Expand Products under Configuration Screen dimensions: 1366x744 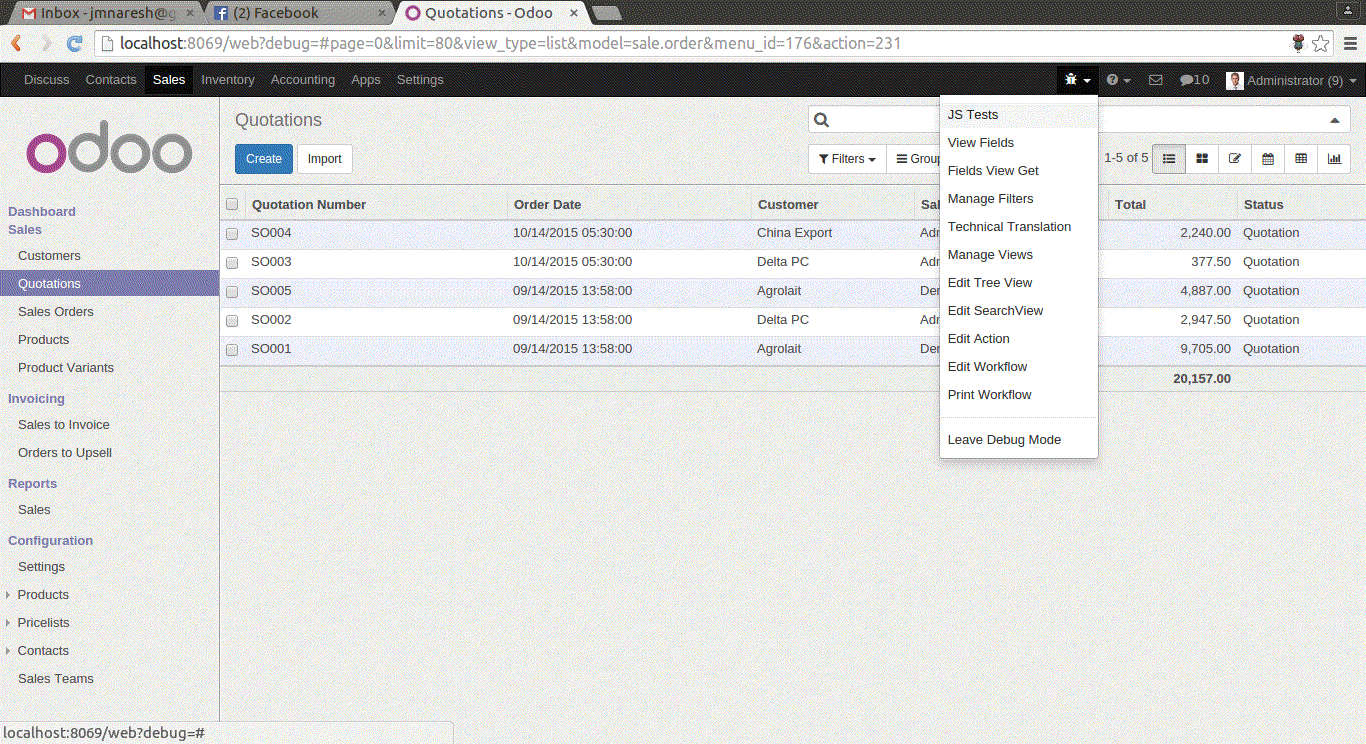43,594
